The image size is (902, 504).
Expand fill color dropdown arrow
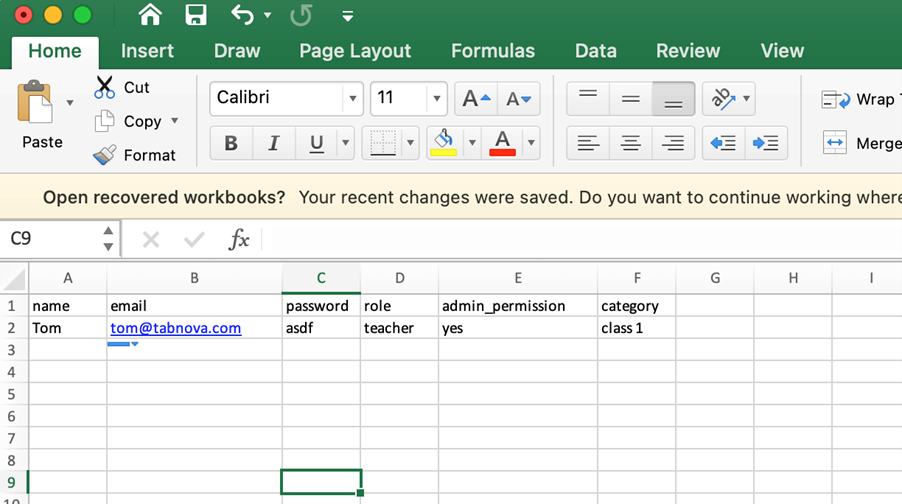[x=472, y=142]
